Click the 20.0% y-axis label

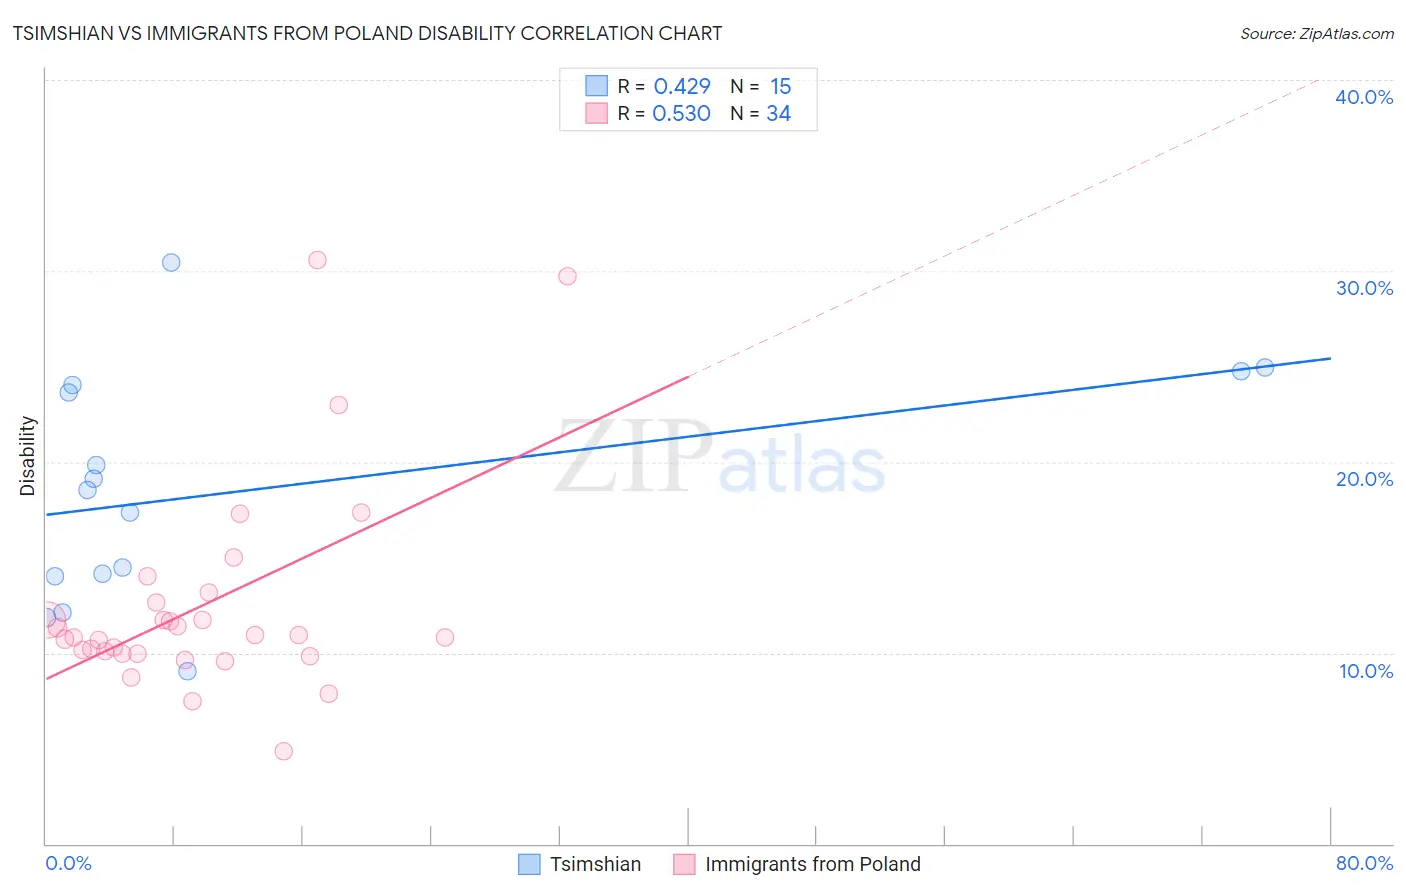(x=1364, y=479)
